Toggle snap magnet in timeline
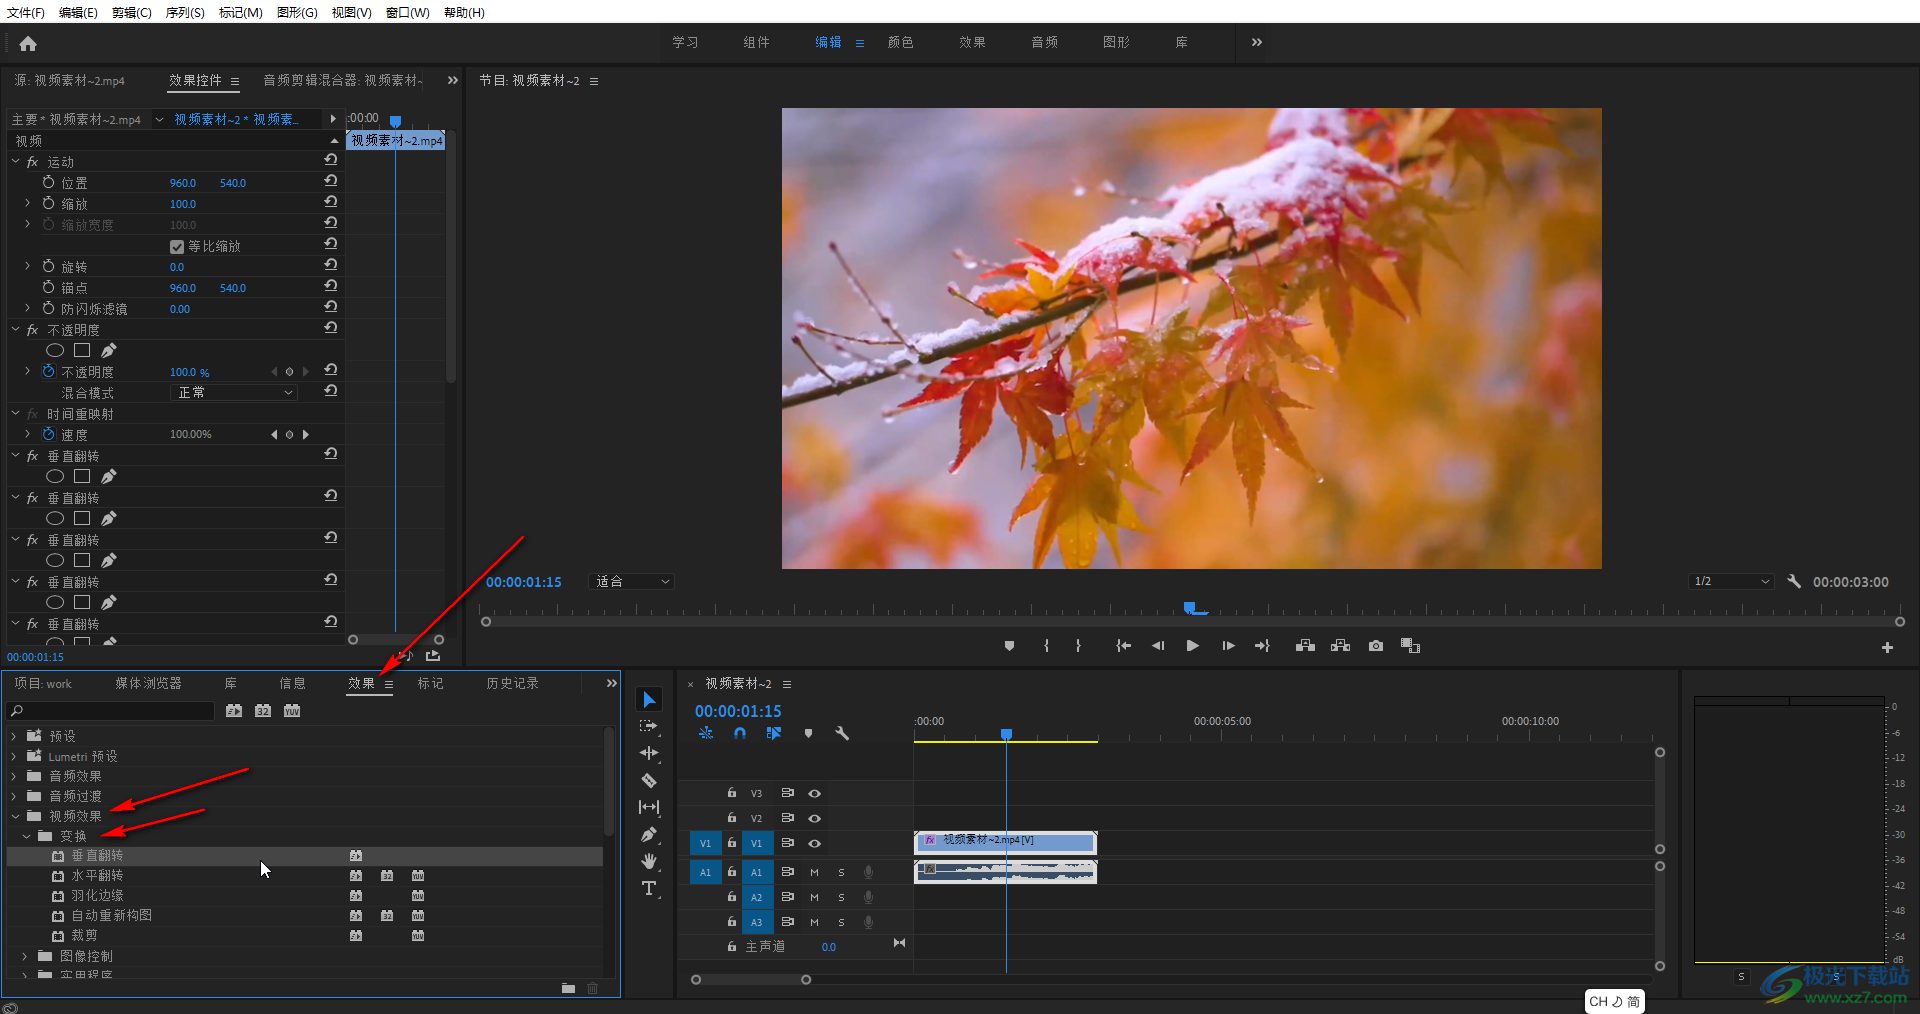The width and height of the screenshot is (1920, 1014). pos(740,733)
